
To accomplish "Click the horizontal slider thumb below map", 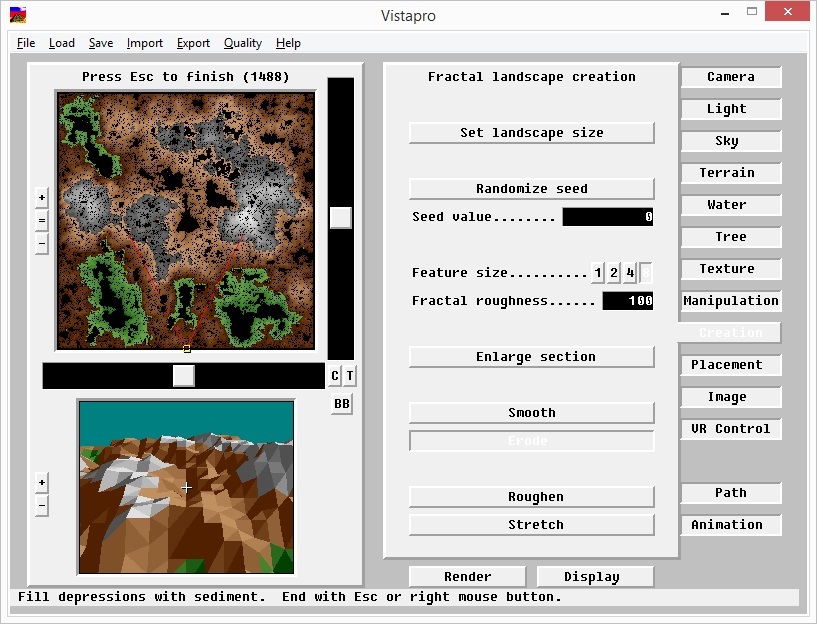I will [x=183, y=376].
